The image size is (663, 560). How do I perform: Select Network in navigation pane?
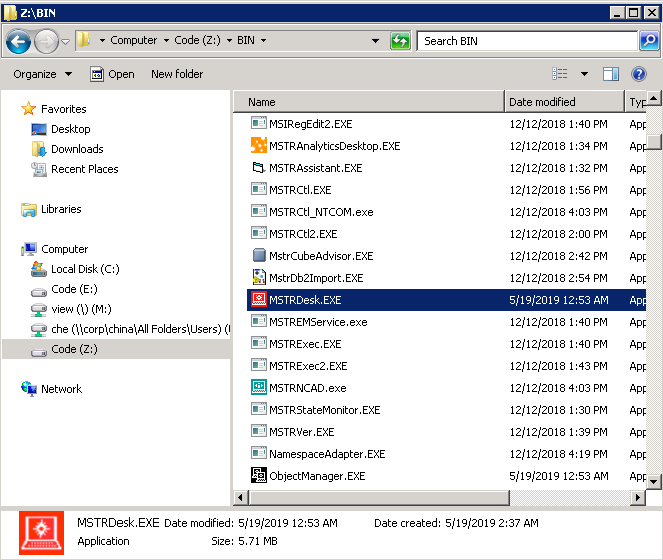tap(61, 389)
